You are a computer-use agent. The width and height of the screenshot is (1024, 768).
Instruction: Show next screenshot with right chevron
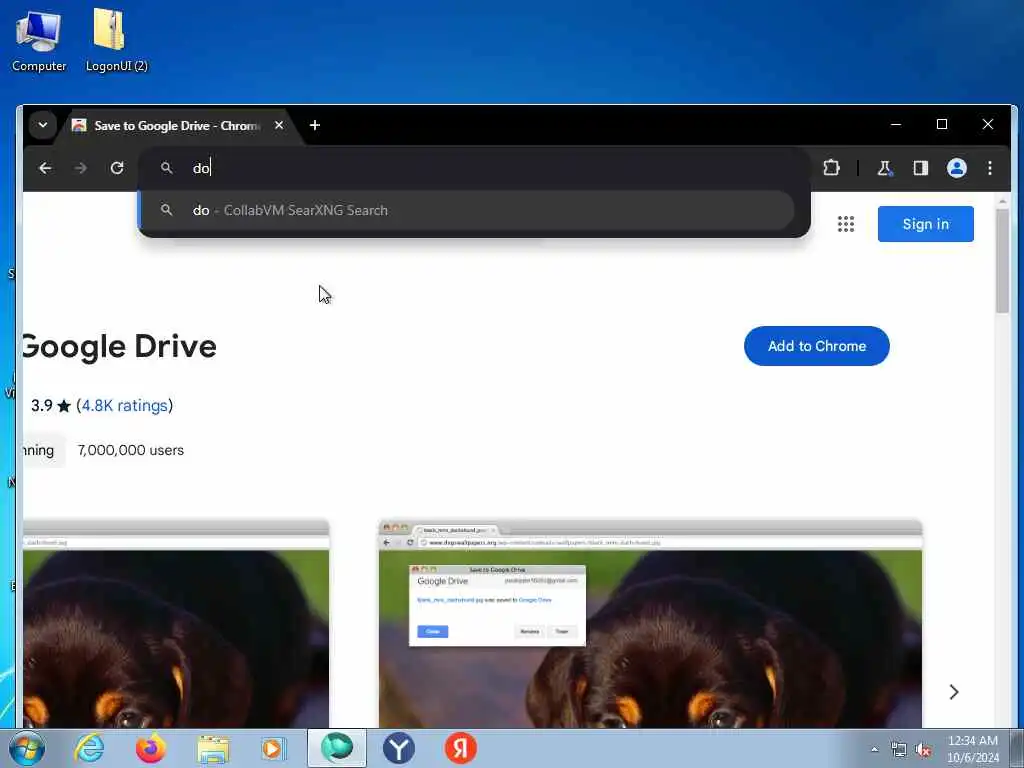tap(953, 692)
